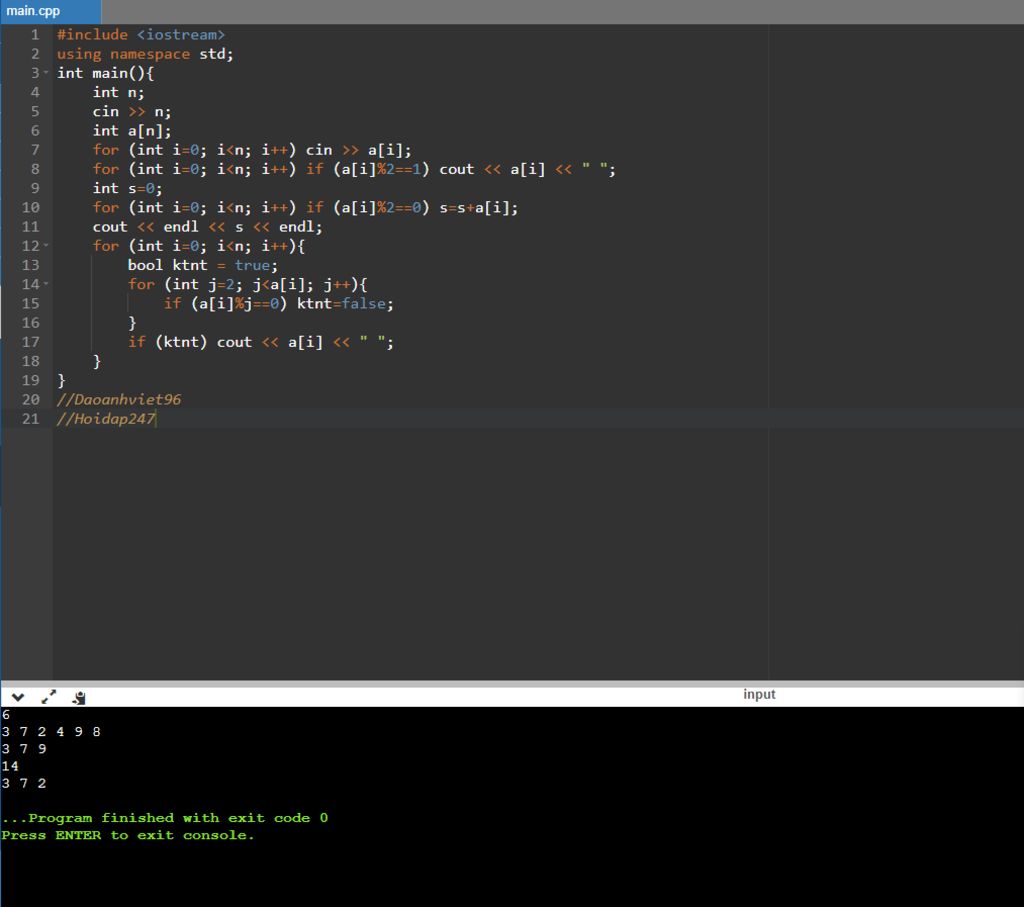The height and width of the screenshot is (907, 1024).
Task: Click the 'if (ktnt) cout' line
Action: pos(260,342)
